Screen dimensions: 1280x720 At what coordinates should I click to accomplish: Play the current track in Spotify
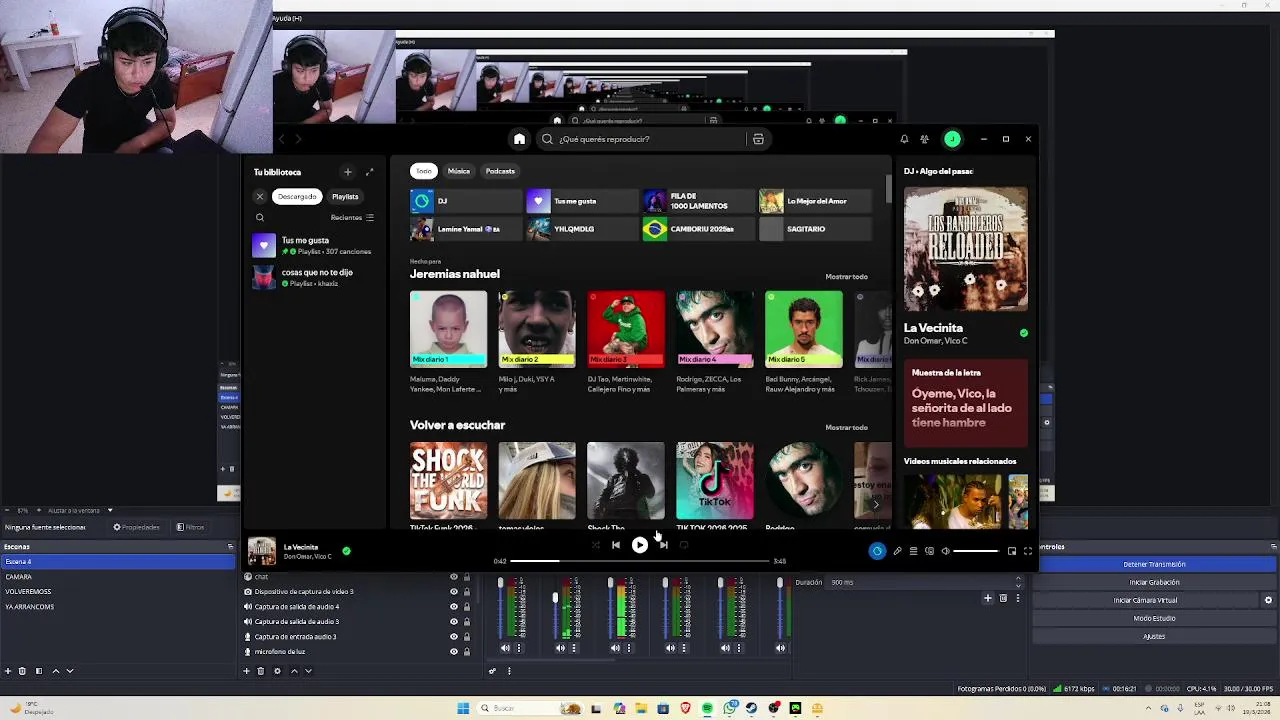[640, 545]
